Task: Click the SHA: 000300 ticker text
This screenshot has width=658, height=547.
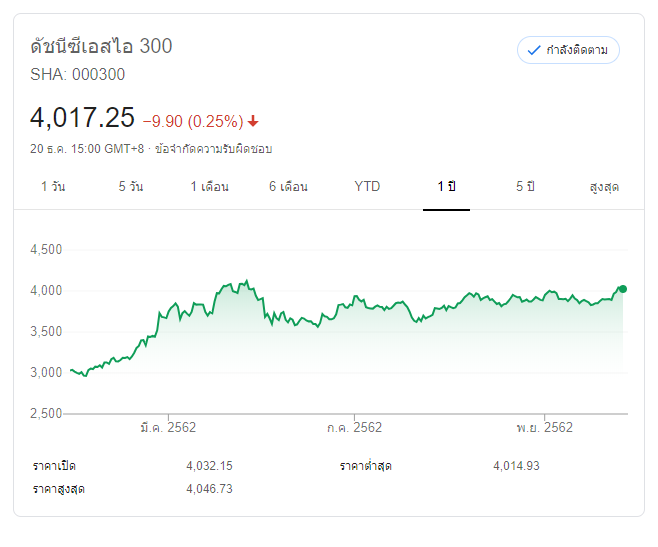Action: (78, 74)
